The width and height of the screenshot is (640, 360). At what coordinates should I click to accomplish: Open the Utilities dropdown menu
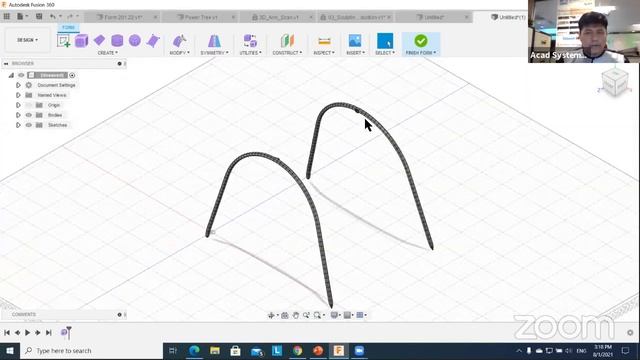(250, 53)
